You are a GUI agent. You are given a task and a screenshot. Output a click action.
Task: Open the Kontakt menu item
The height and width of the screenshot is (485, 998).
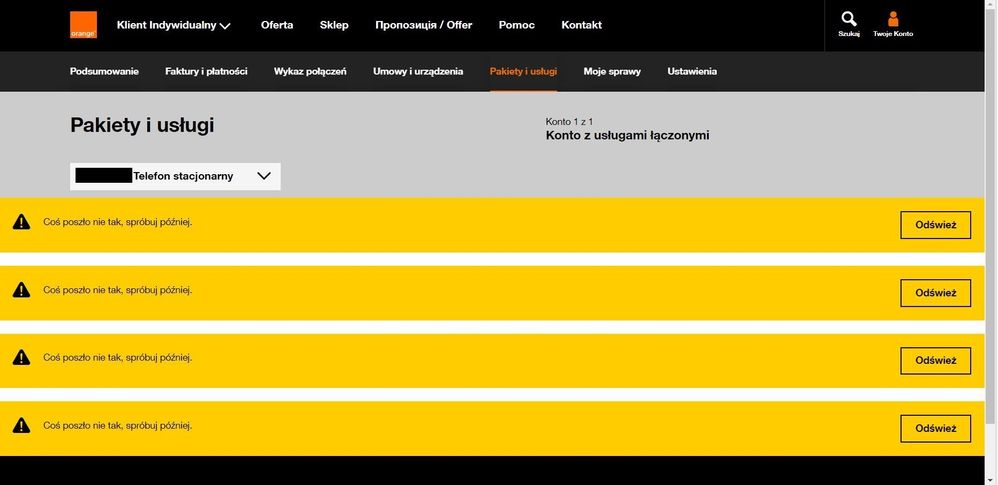tap(582, 25)
